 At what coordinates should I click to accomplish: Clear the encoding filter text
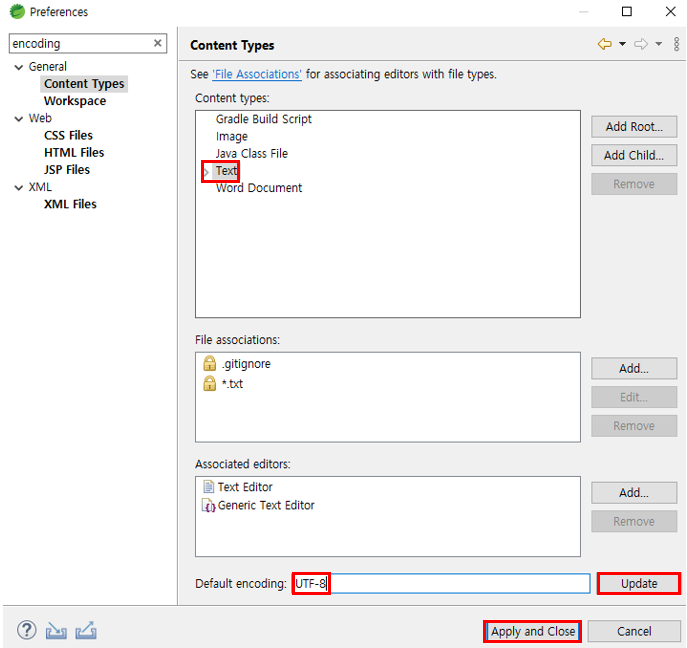[157, 43]
